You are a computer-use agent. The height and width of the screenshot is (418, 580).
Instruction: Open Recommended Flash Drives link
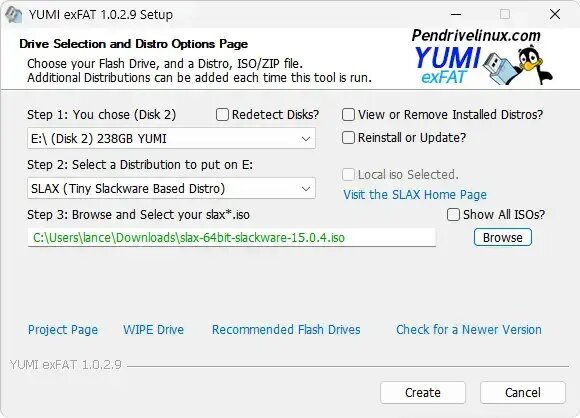(286, 330)
